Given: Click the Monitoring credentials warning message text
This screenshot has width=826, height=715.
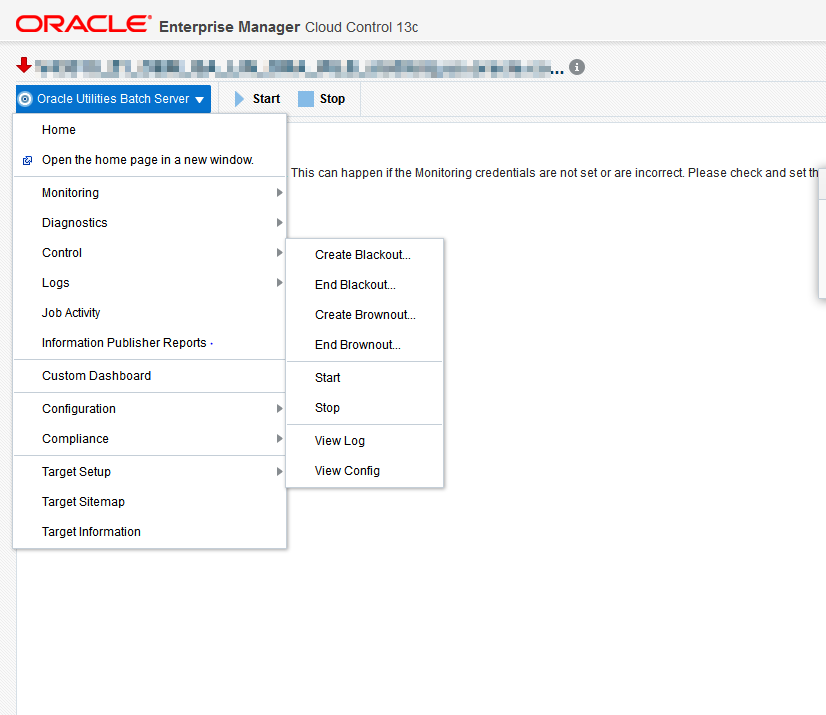Looking at the screenshot, I should coord(555,173).
